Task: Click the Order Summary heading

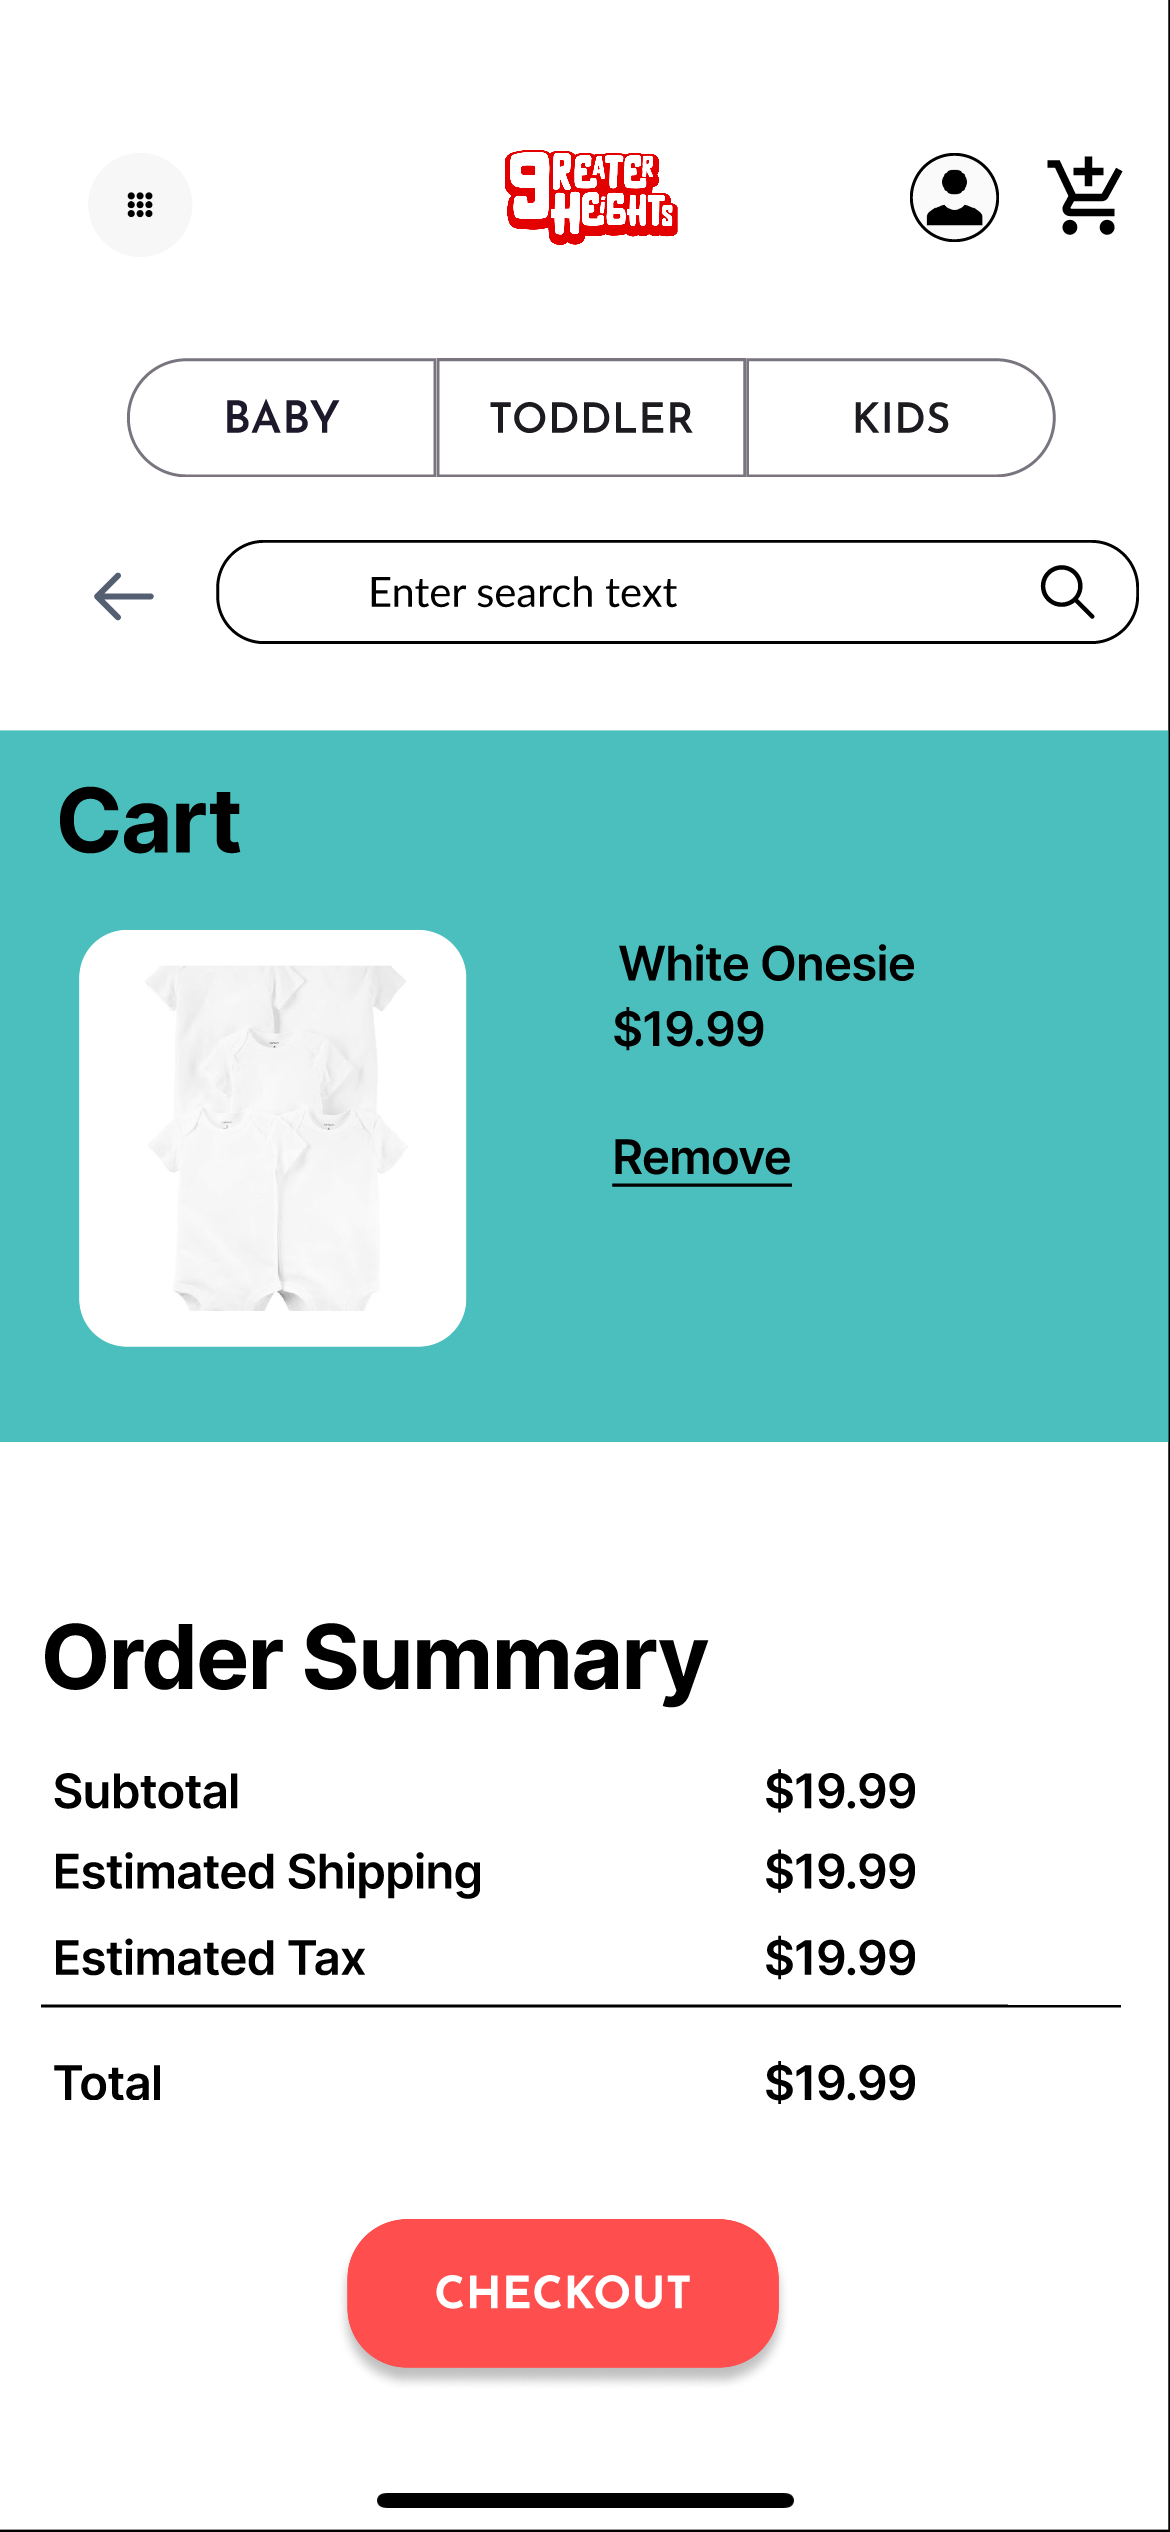Action: pyautogui.click(x=374, y=1657)
